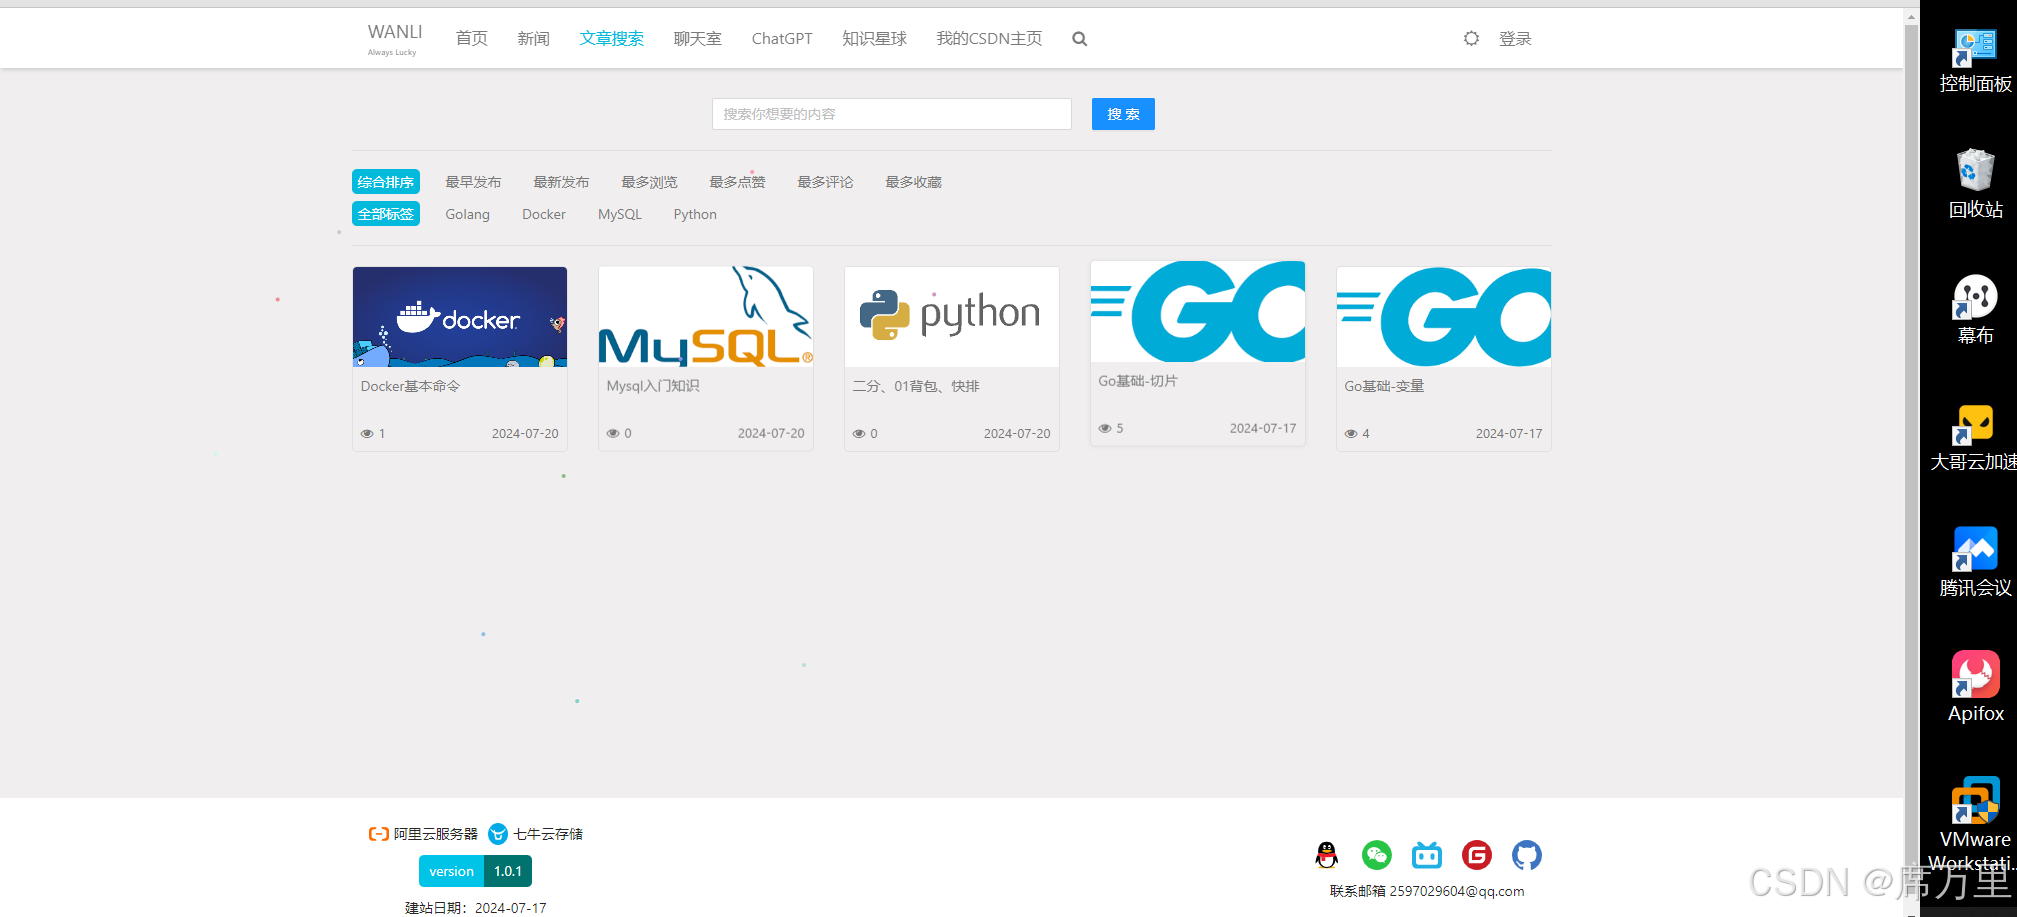This screenshot has height=917, width=2017.
Task: Open 控制面板 desktop shortcut
Action: (x=1975, y=60)
